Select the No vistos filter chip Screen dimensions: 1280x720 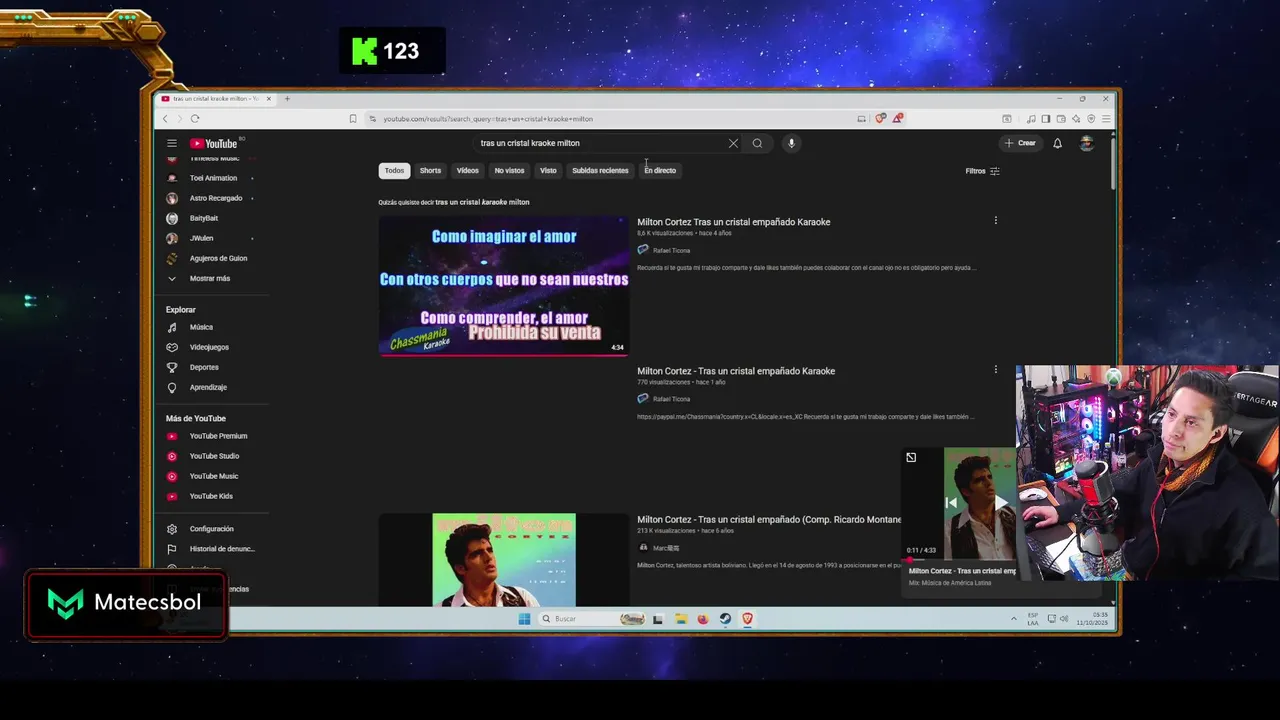pyautogui.click(x=509, y=171)
